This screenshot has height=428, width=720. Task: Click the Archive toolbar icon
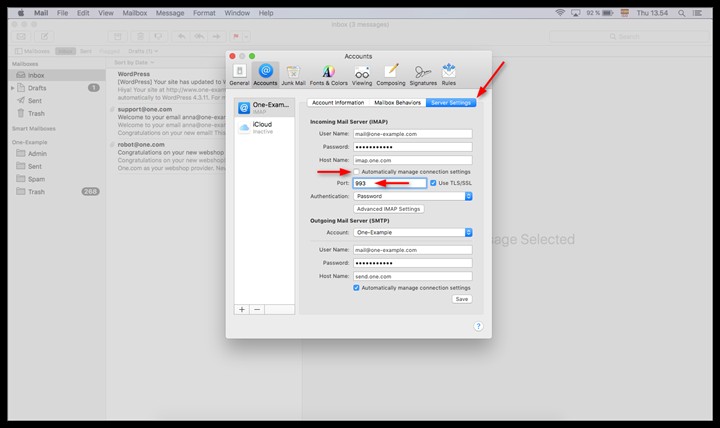pos(118,36)
